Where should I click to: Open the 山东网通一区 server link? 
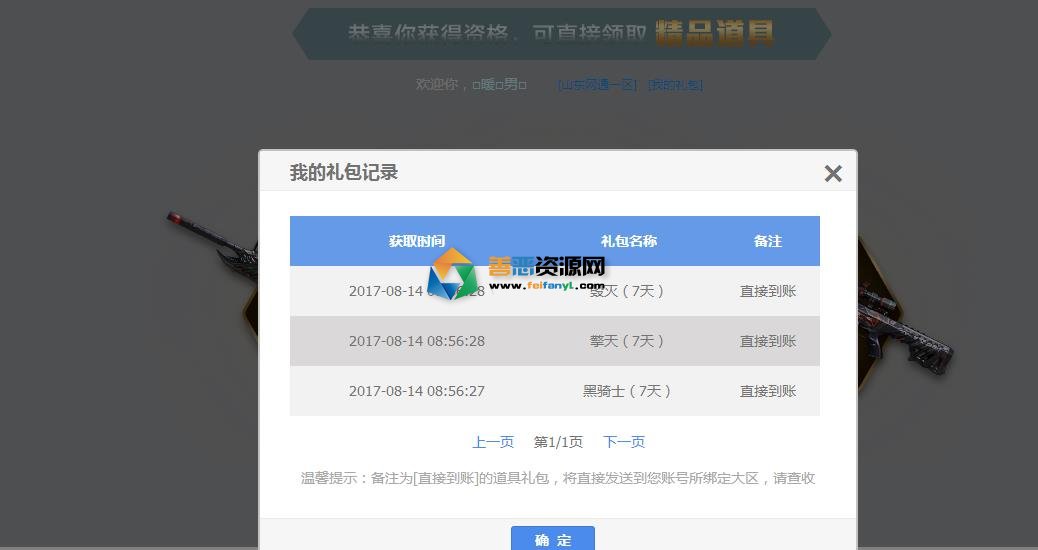click(x=597, y=85)
